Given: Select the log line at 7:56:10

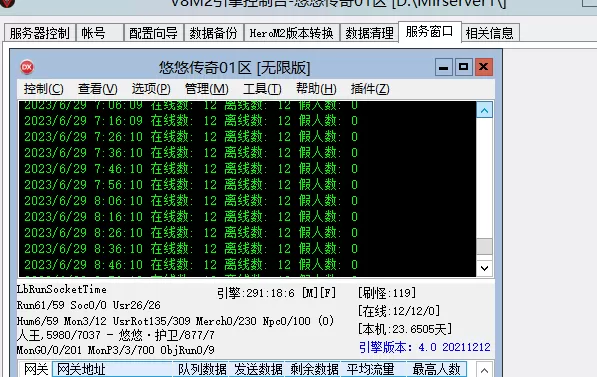Looking at the screenshot, I should tap(191, 185).
